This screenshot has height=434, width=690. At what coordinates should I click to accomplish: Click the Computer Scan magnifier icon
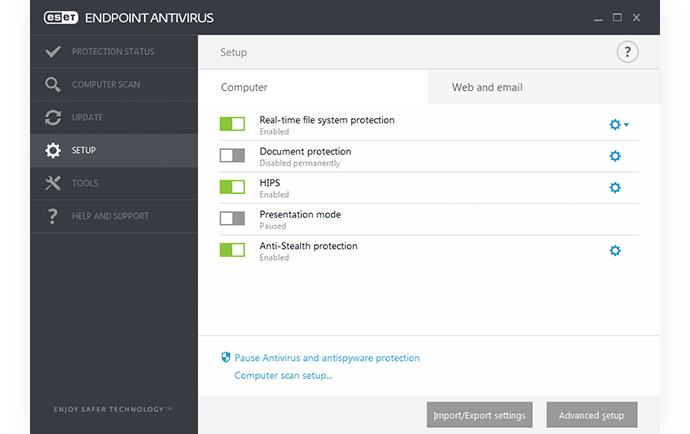[x=53, y=85]
